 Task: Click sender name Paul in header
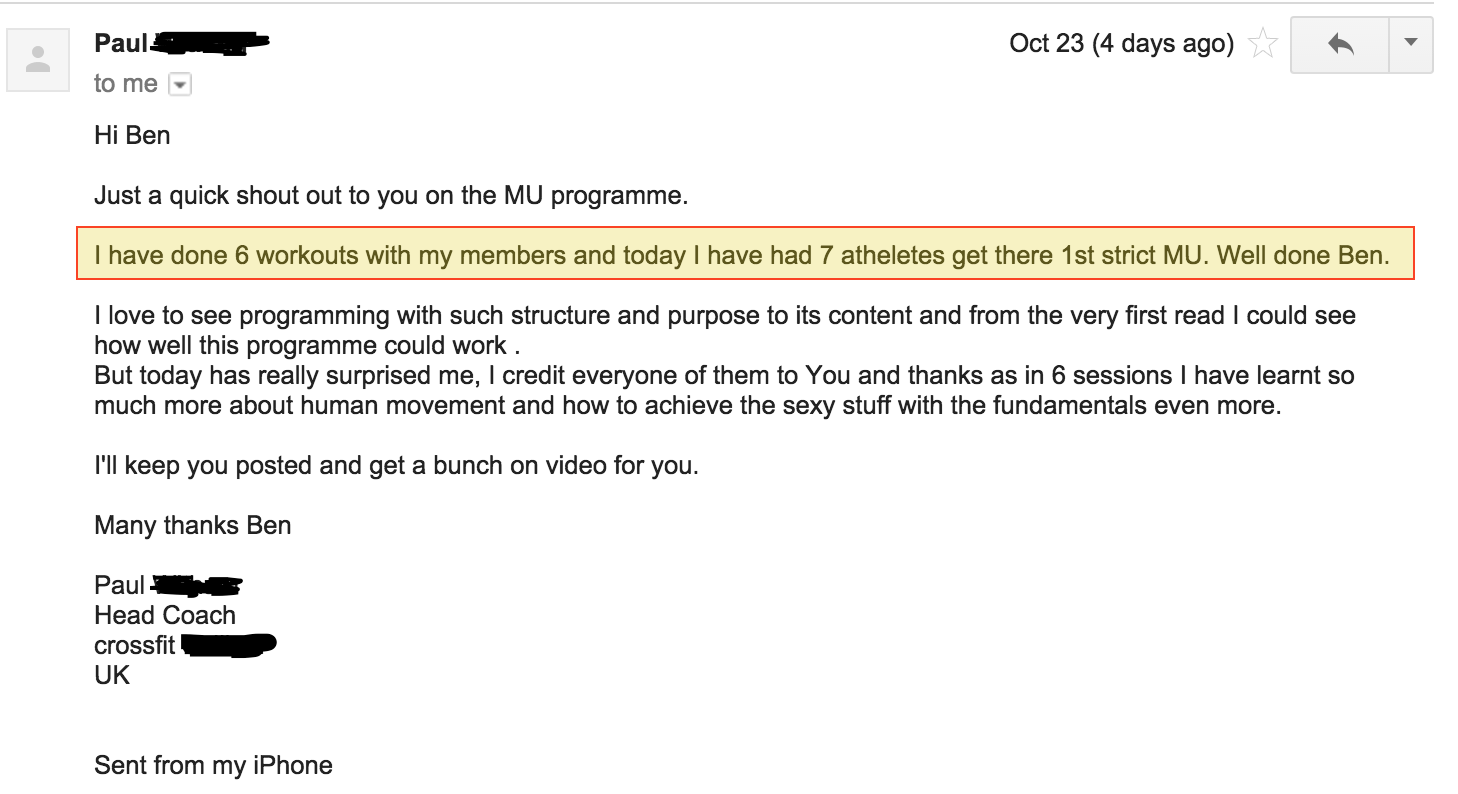[121, 43]
